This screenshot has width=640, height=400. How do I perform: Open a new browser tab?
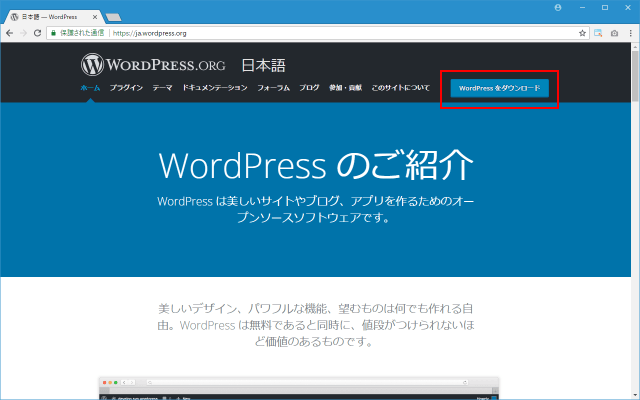click(113, 17)
